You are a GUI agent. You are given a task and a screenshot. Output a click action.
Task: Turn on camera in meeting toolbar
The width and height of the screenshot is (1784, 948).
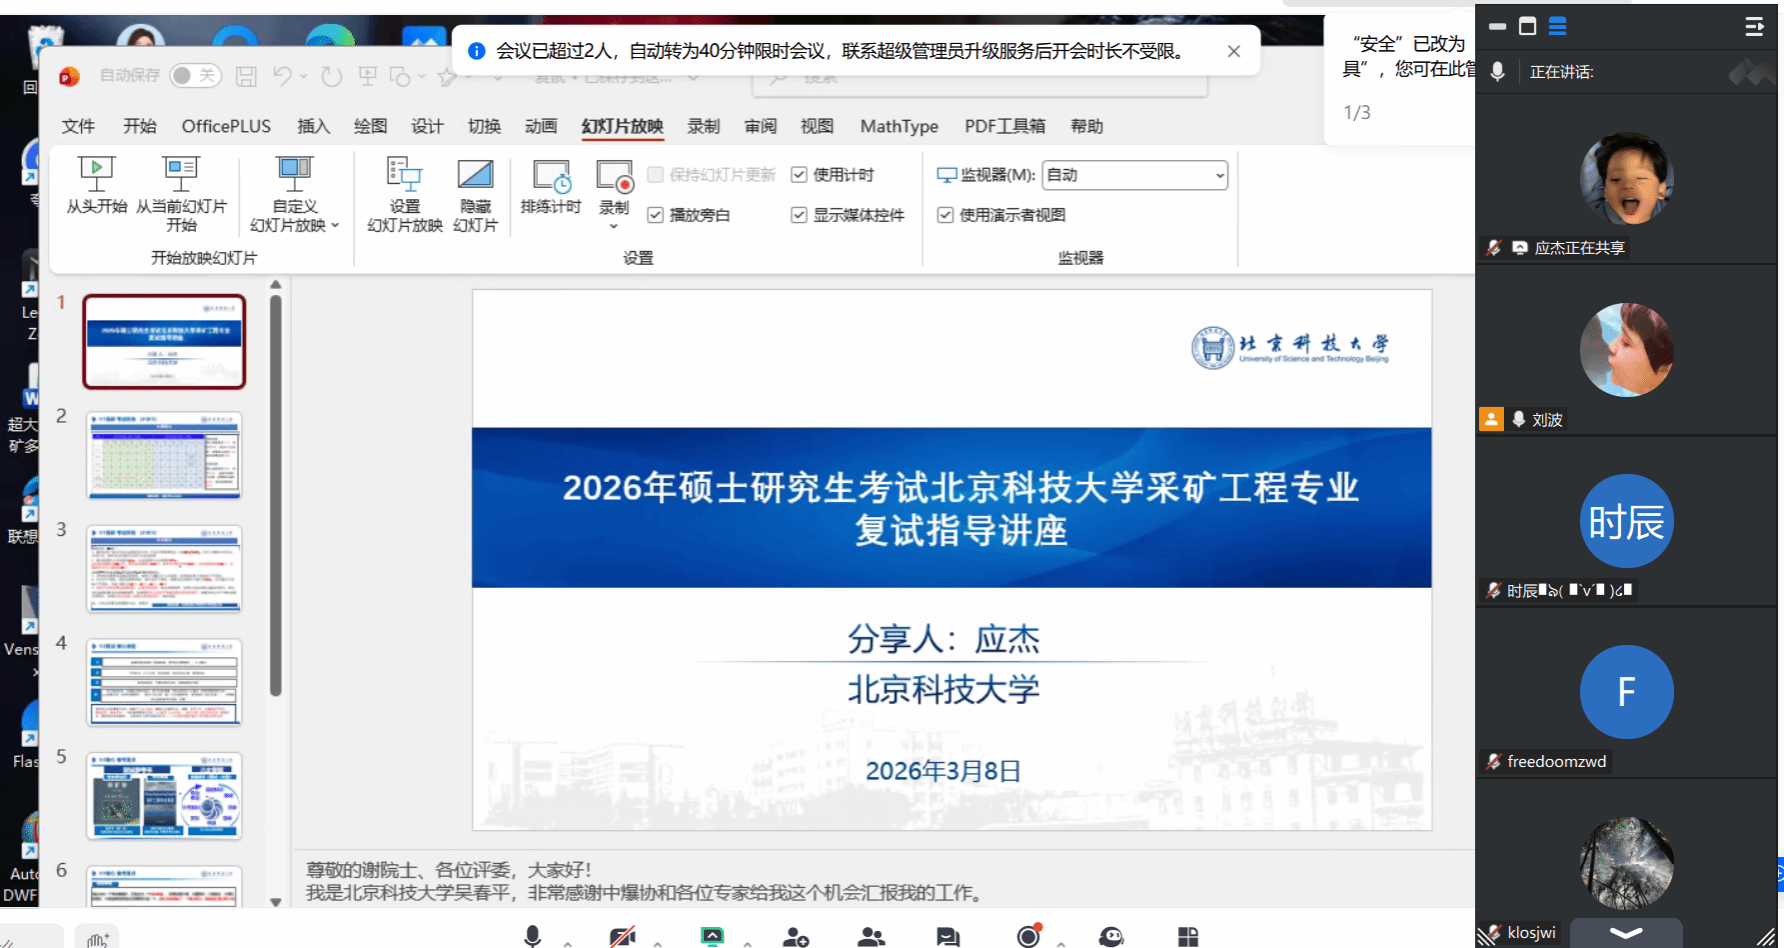[x=622, y=936]
